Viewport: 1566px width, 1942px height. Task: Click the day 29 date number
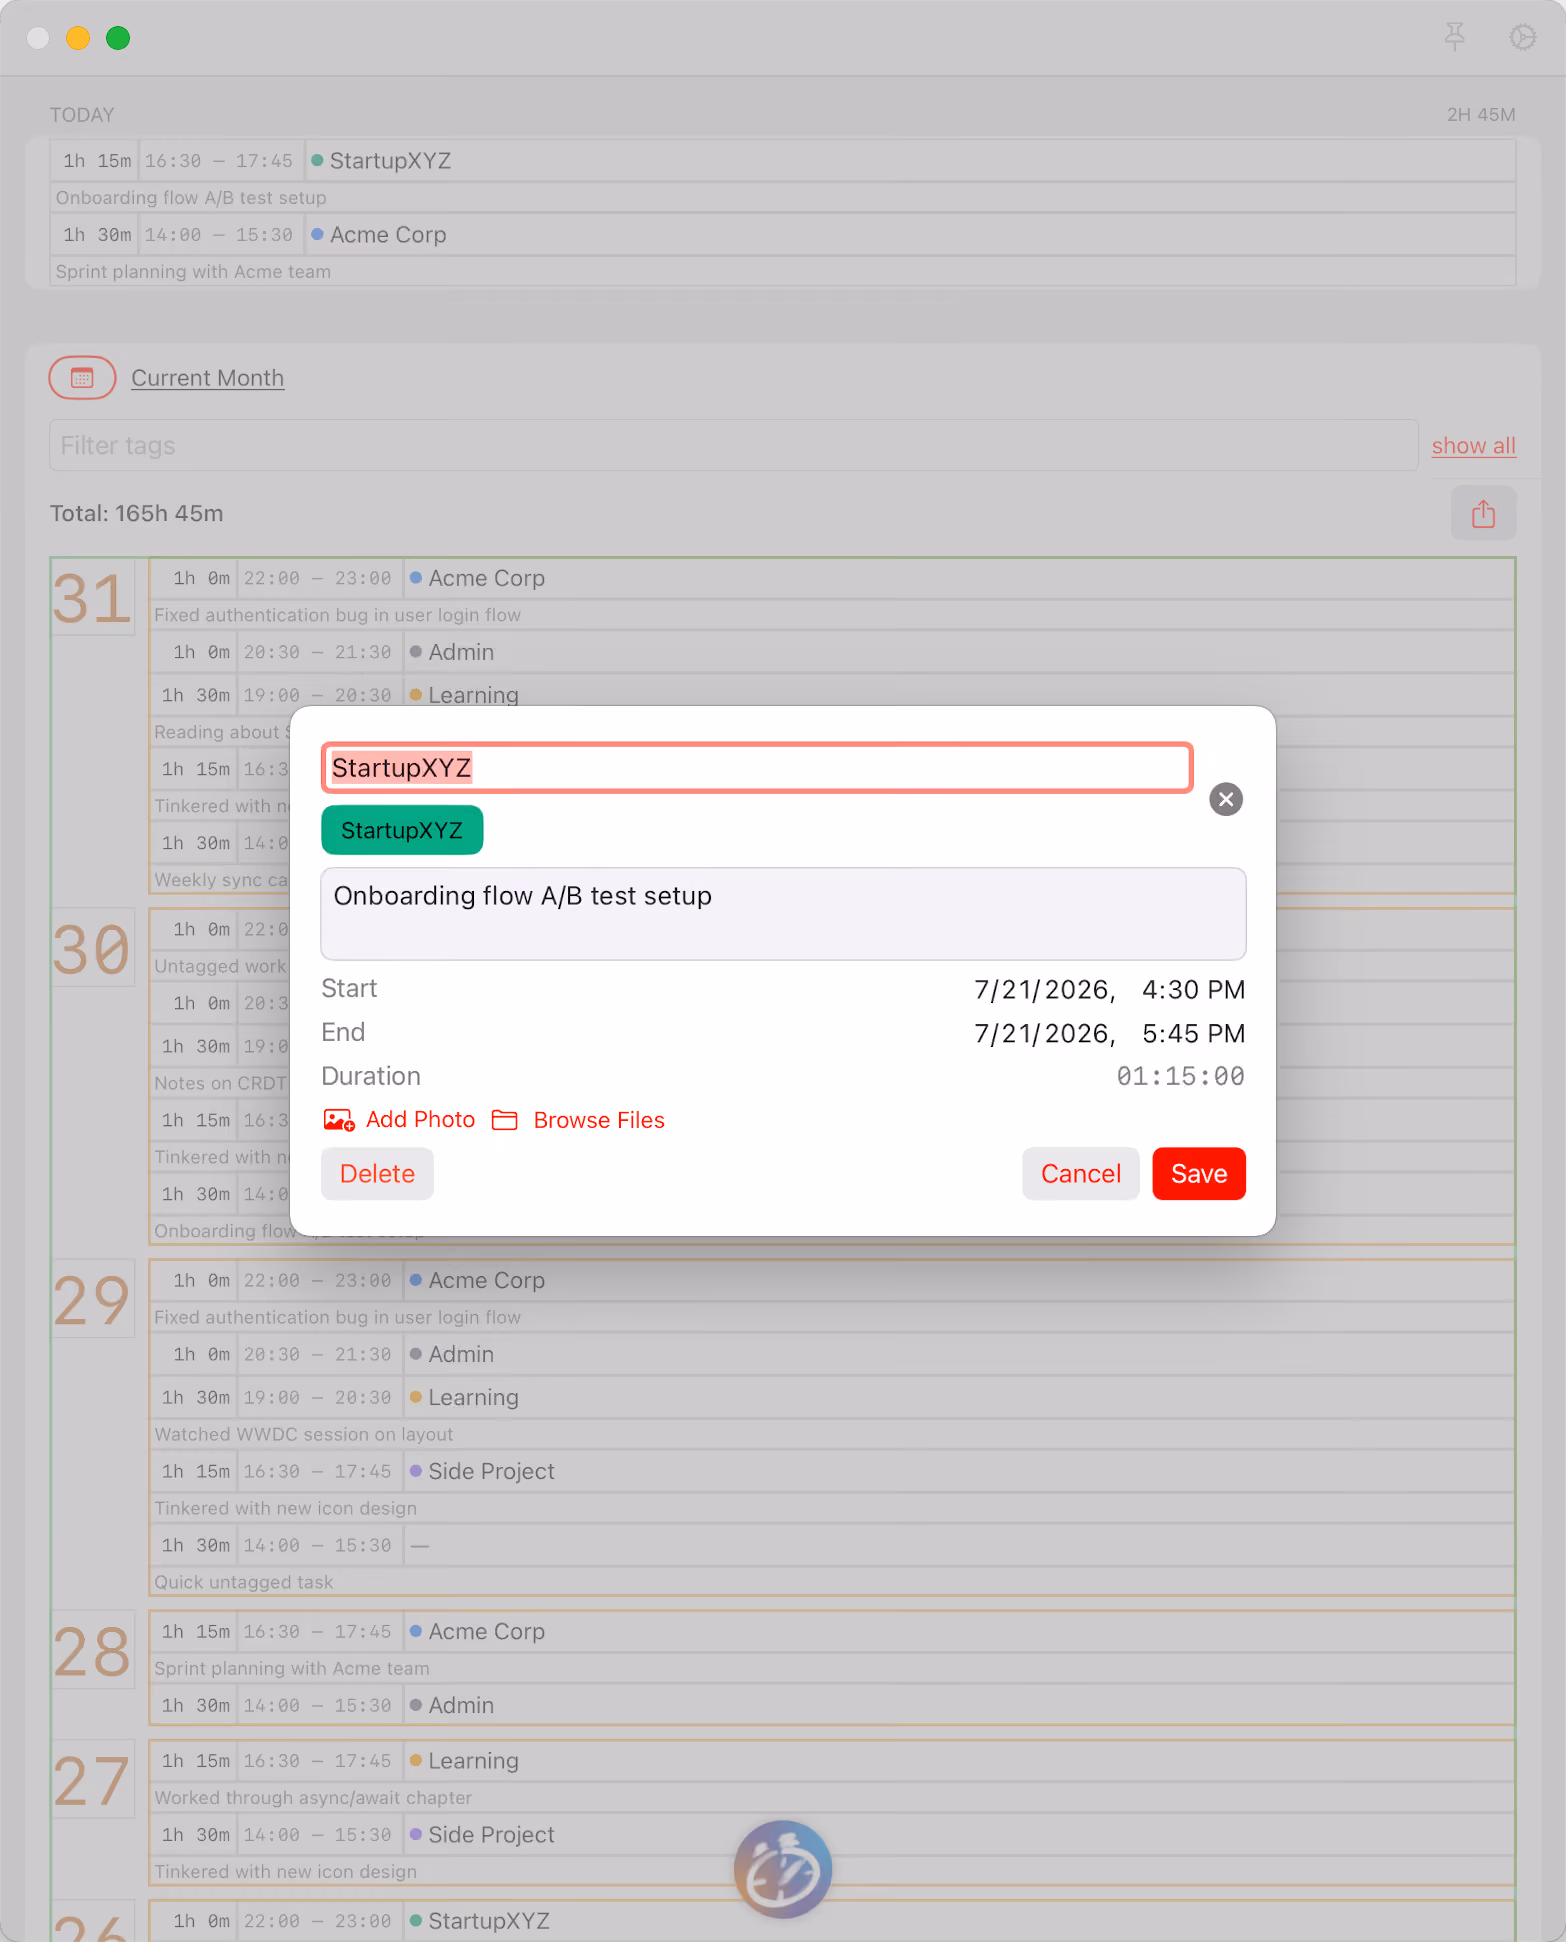pyautogui.click(x=92, y=1301)
